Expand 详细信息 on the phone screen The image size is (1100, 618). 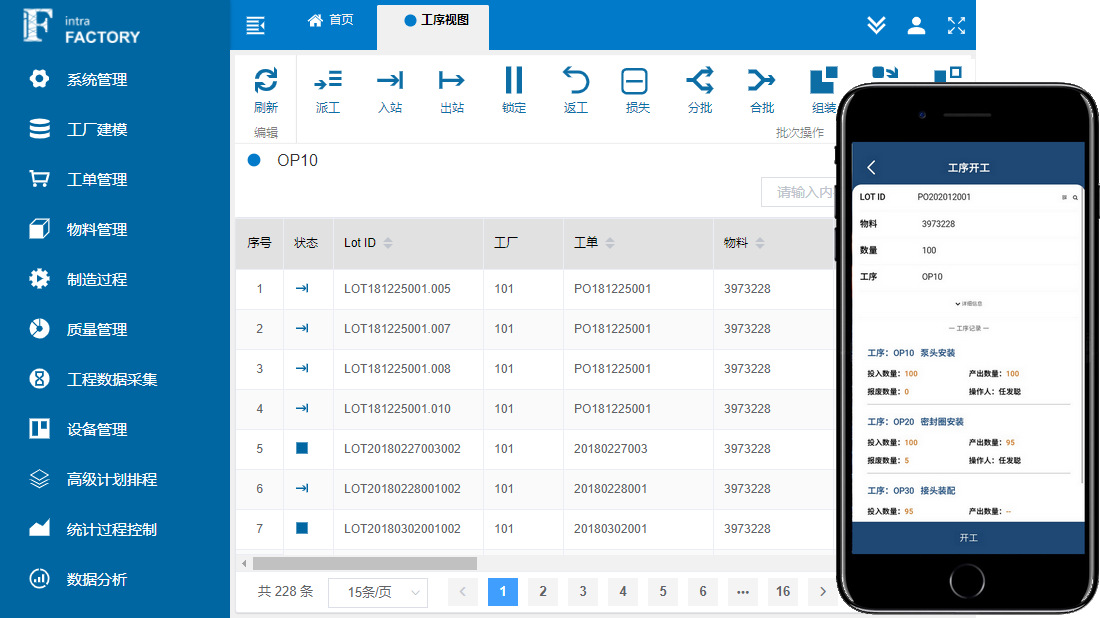[967, 303]
